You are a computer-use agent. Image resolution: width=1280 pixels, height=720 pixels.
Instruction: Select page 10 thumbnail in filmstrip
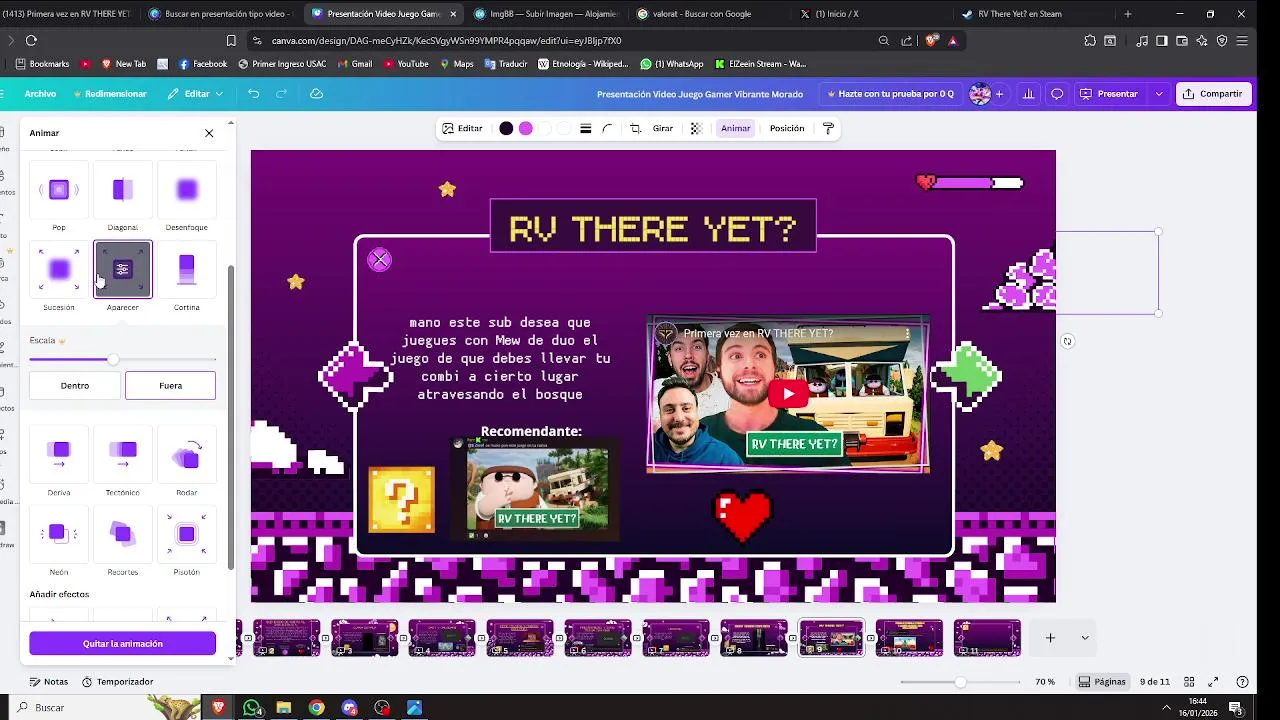pos(909,638)
